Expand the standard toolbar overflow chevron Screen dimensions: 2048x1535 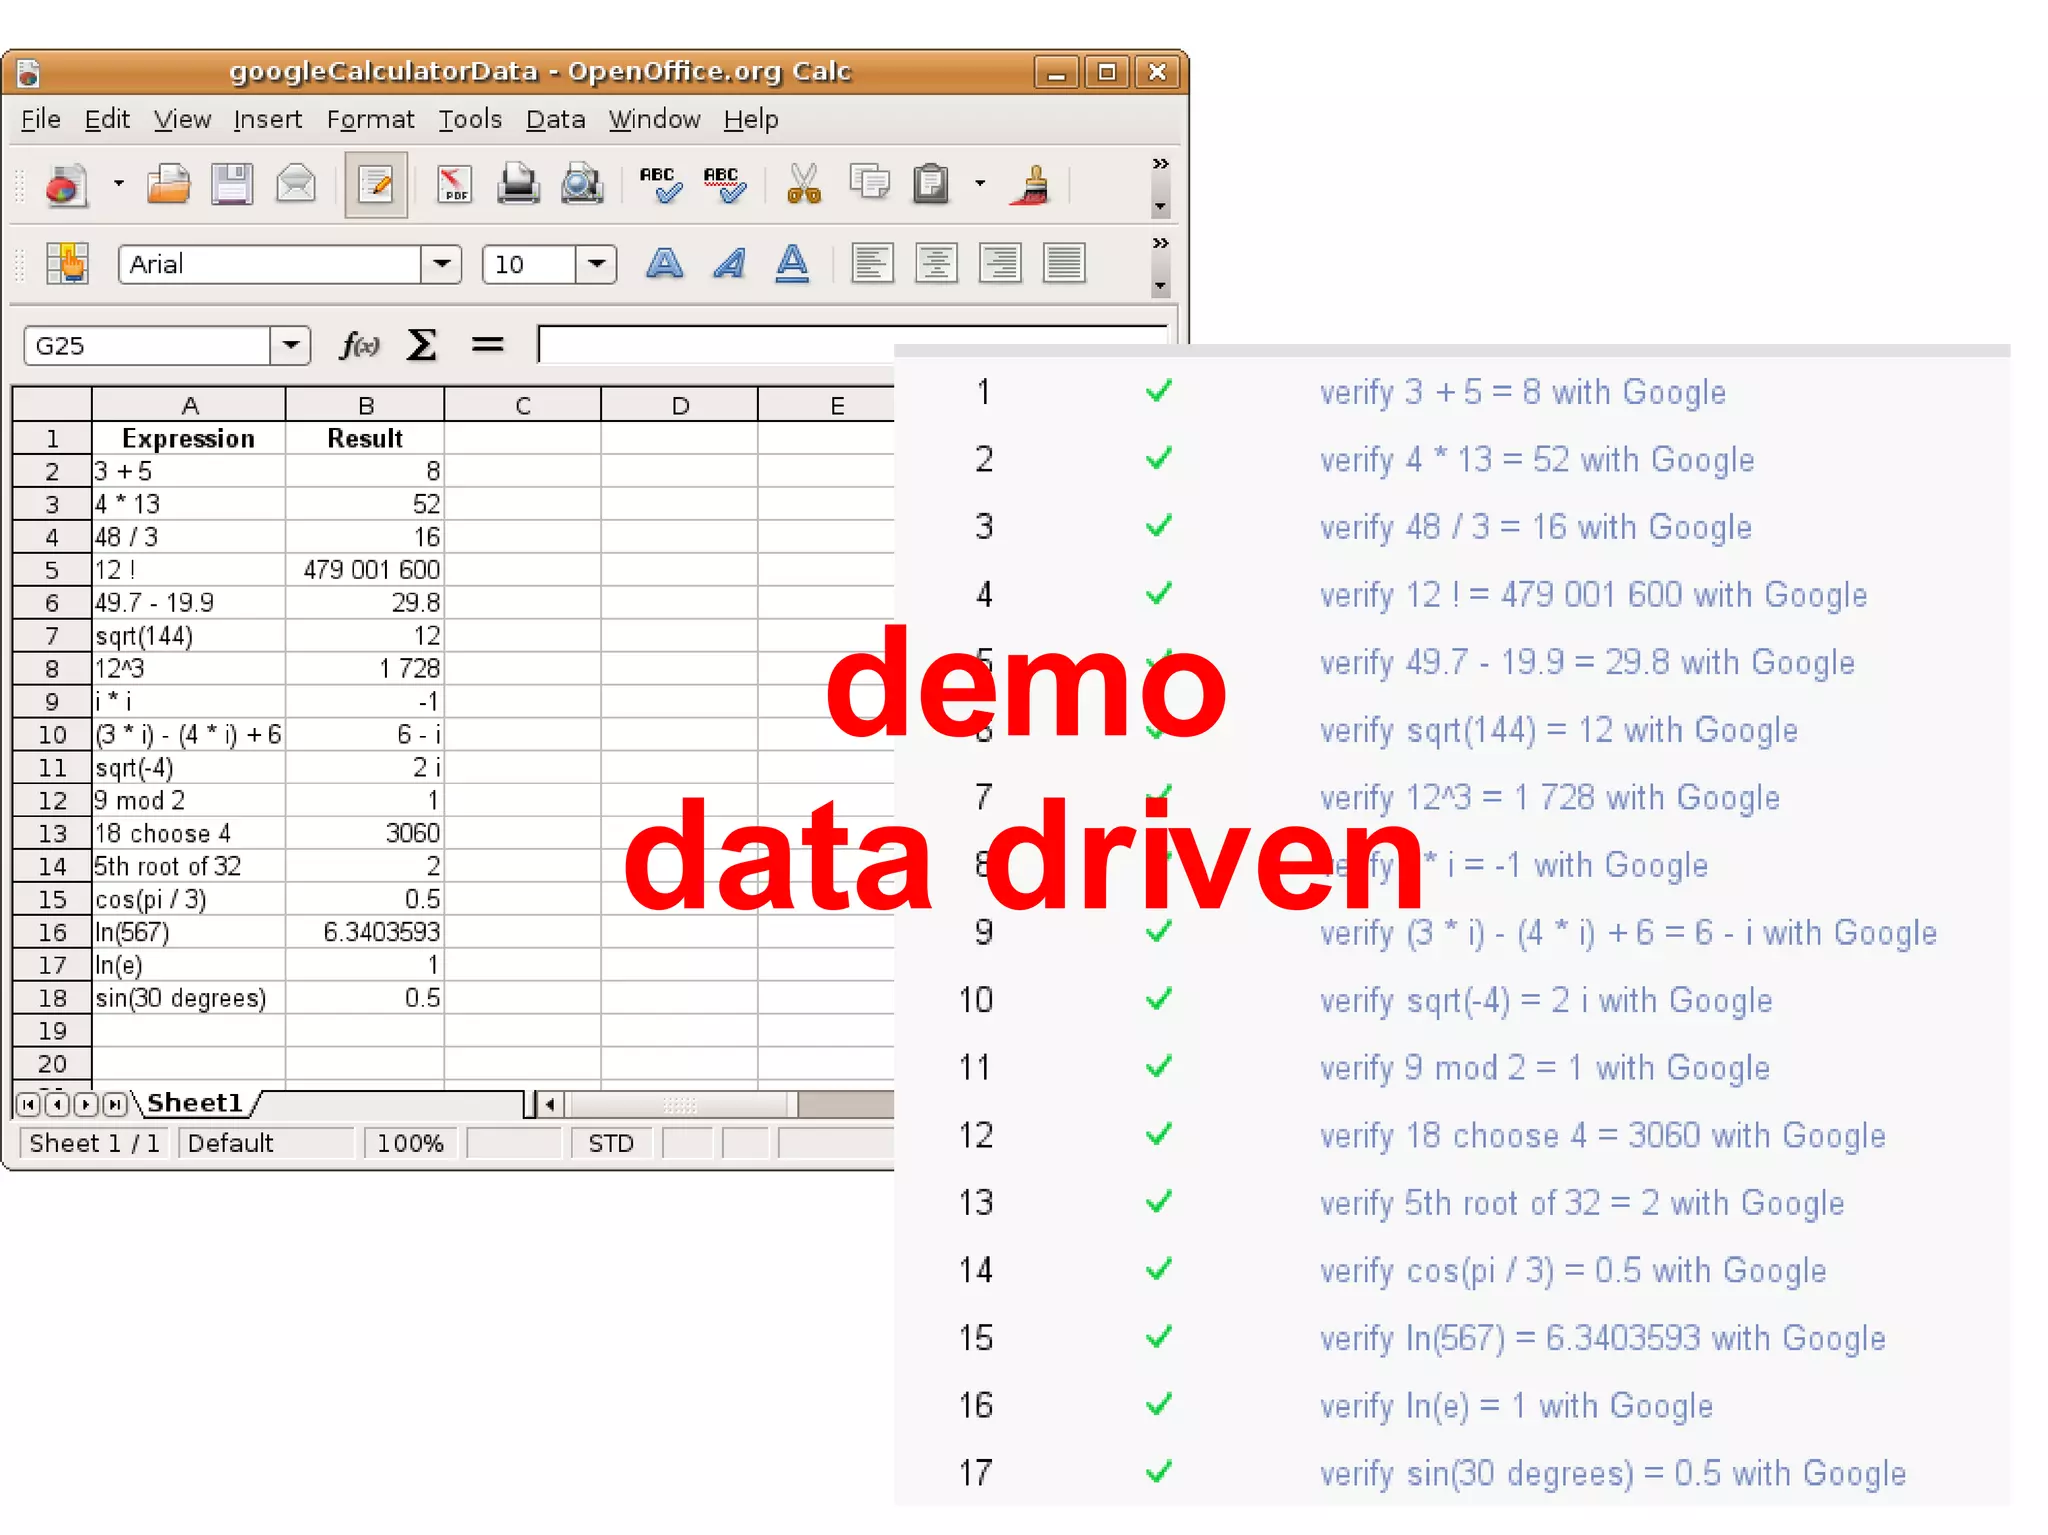(1160, 164)
